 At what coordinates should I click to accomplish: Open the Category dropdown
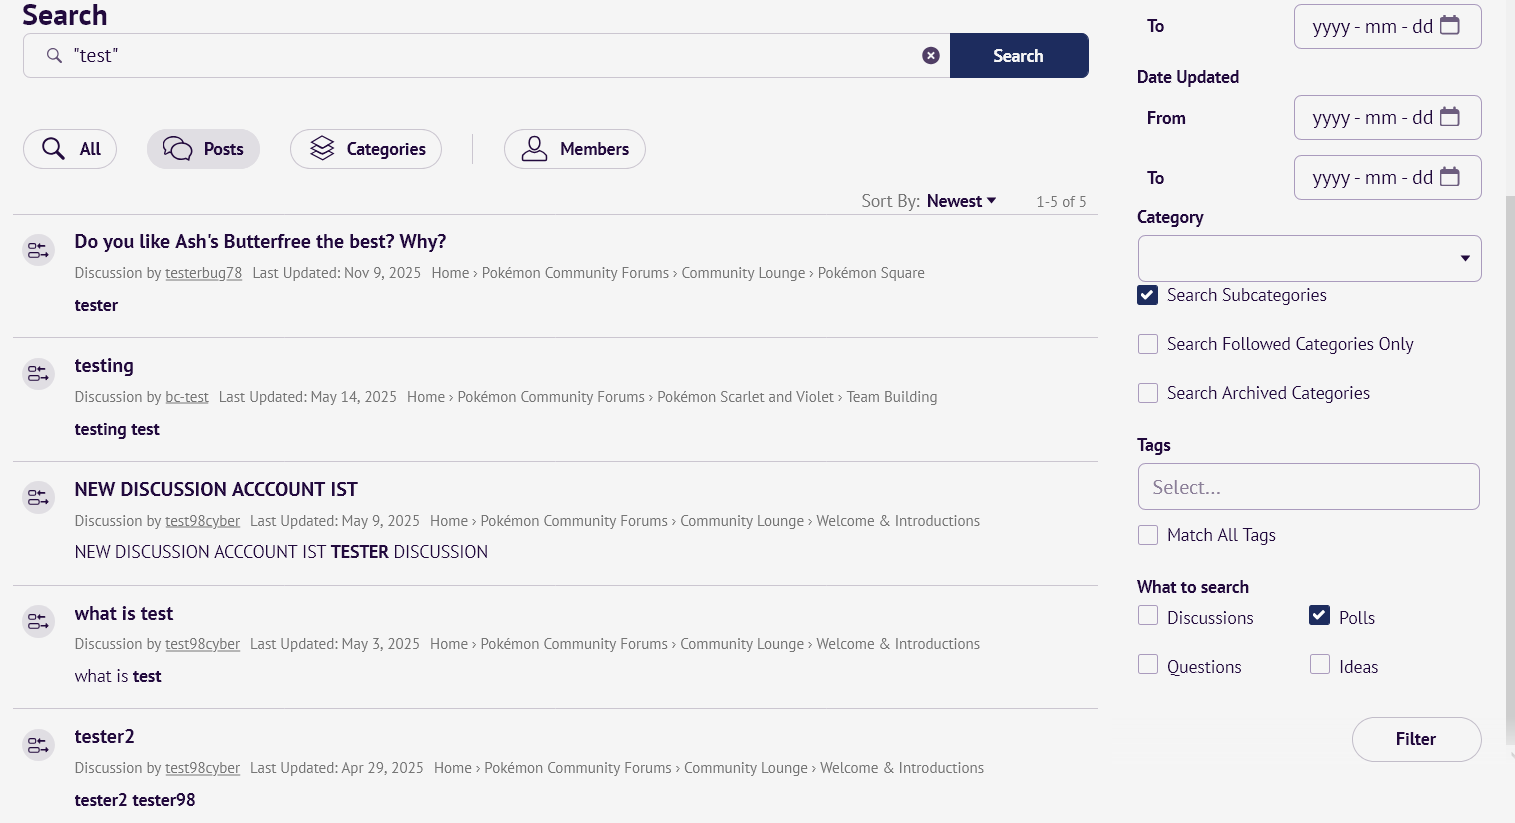click(1309, 259)
